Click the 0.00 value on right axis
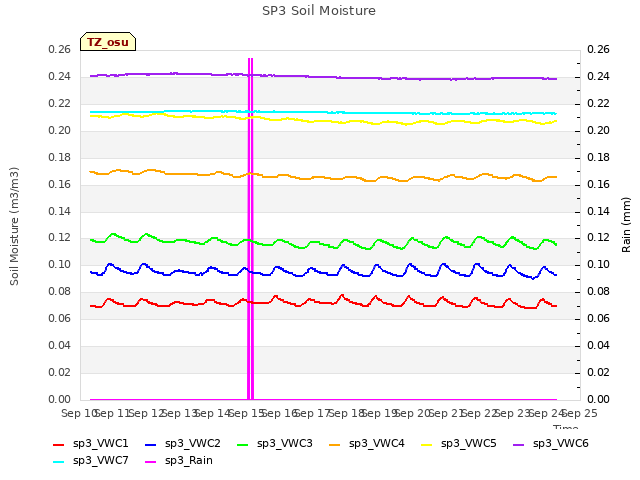This screenshot has height=480, width=640. coord(598,399)
